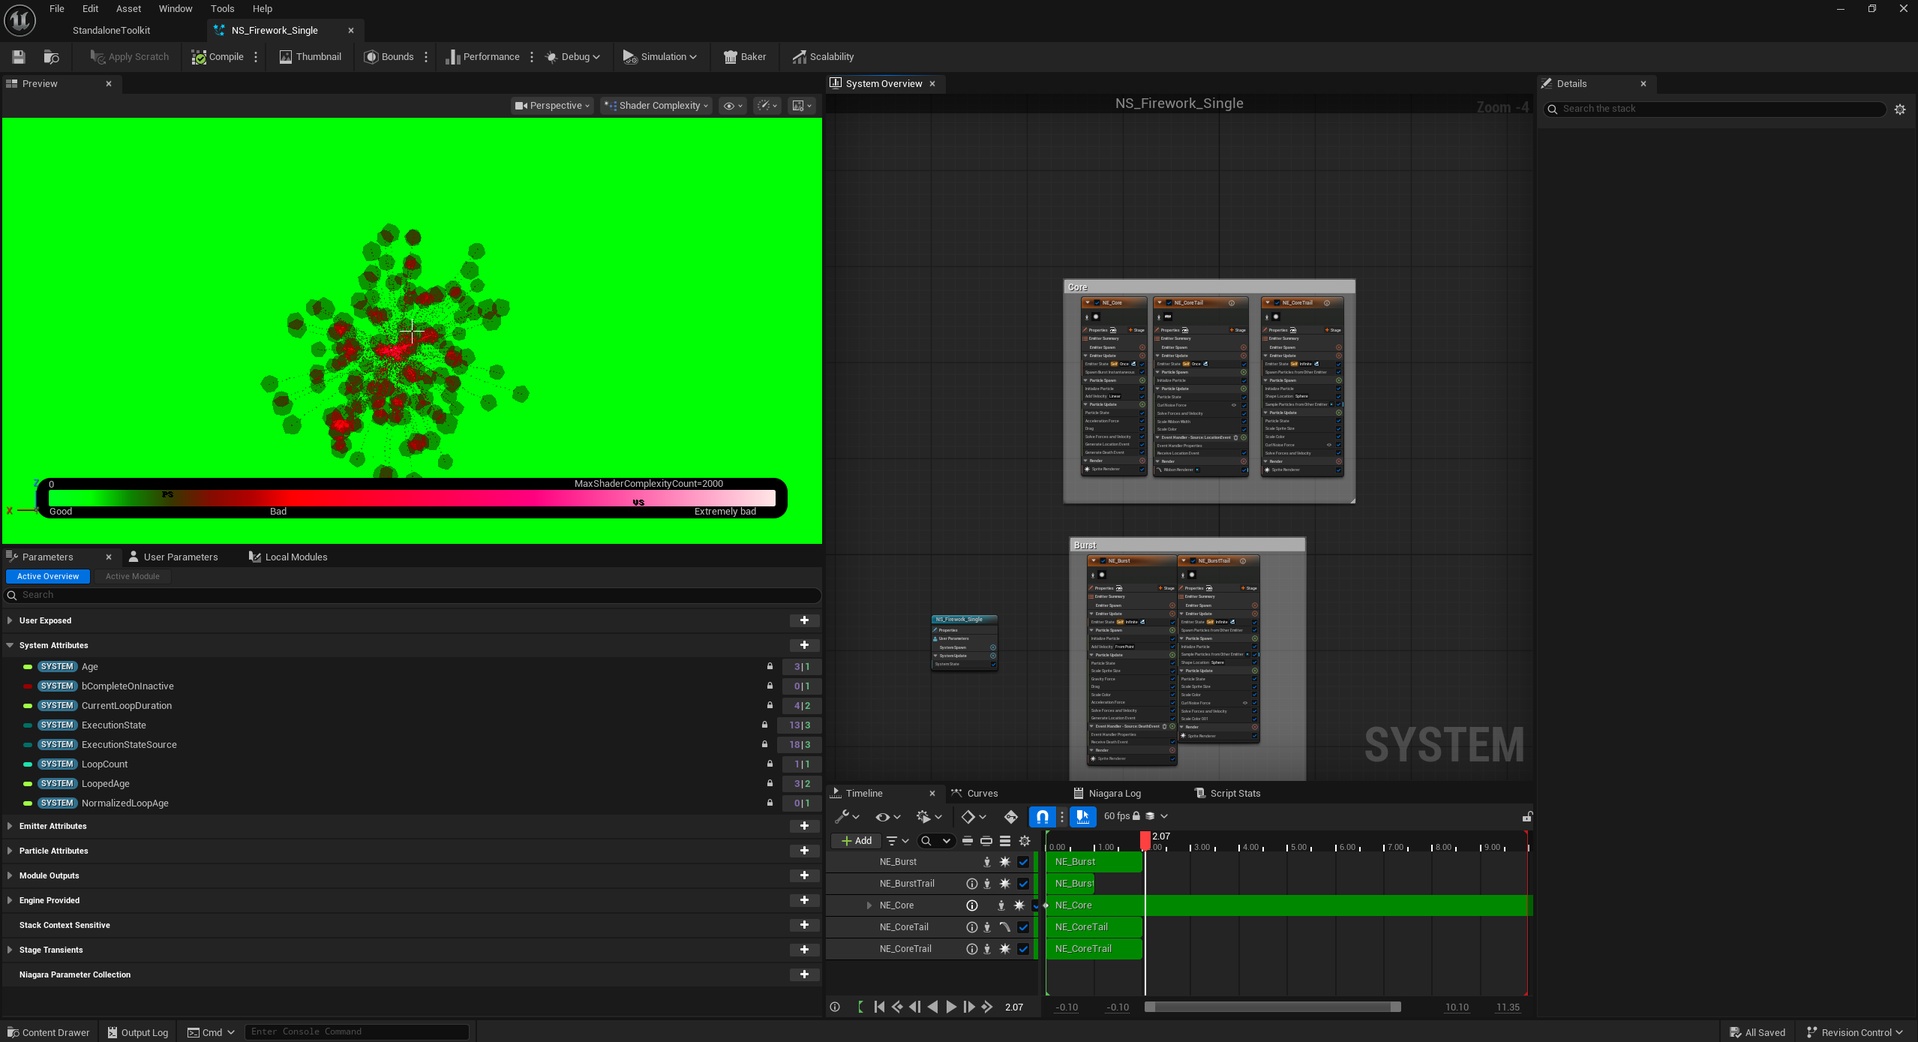Compile the Niagara system
The height and width of the screenshot is (1042, 1918).
tap(218, 57)
